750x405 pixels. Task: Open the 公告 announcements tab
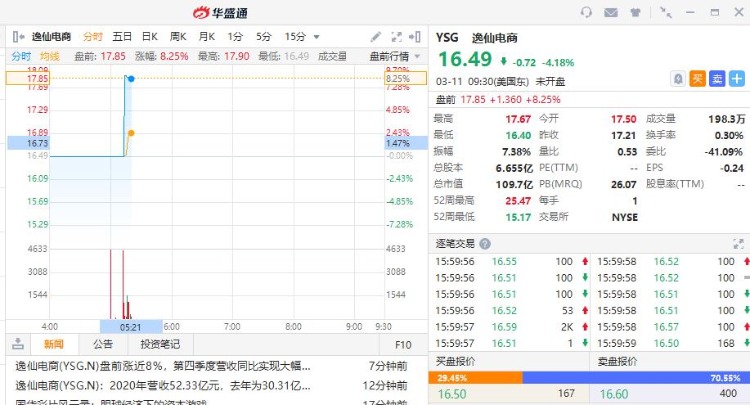pos(103,344)
